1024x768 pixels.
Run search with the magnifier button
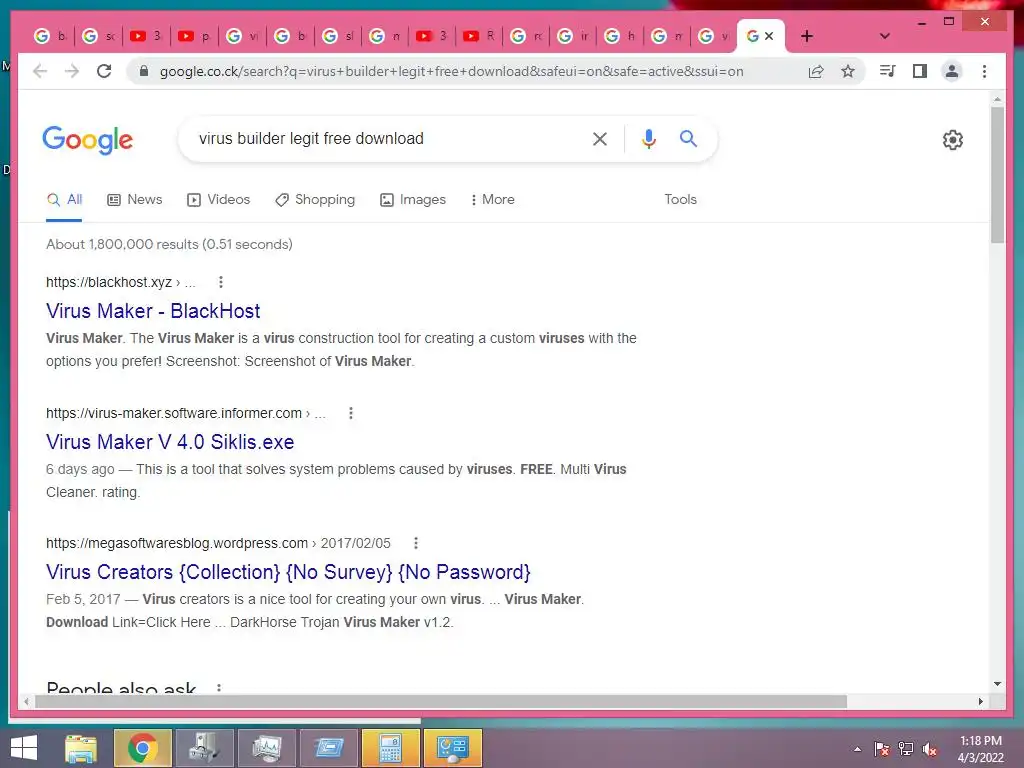[688, 138]
